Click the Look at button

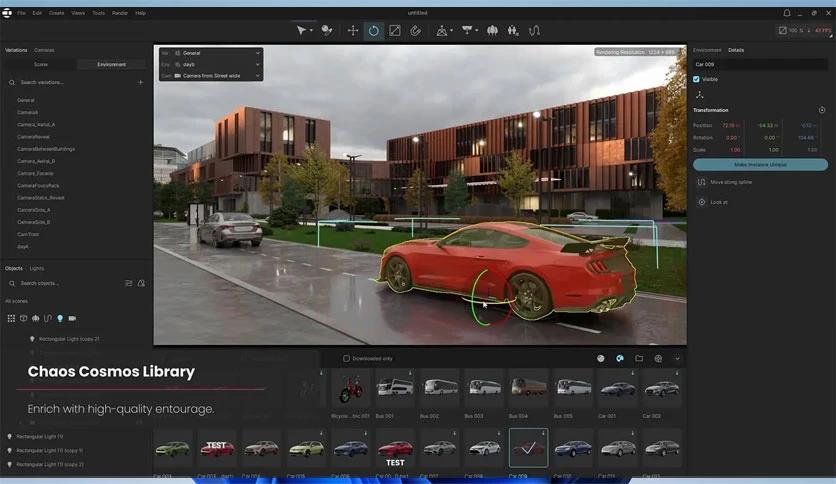tap(718, 202)
